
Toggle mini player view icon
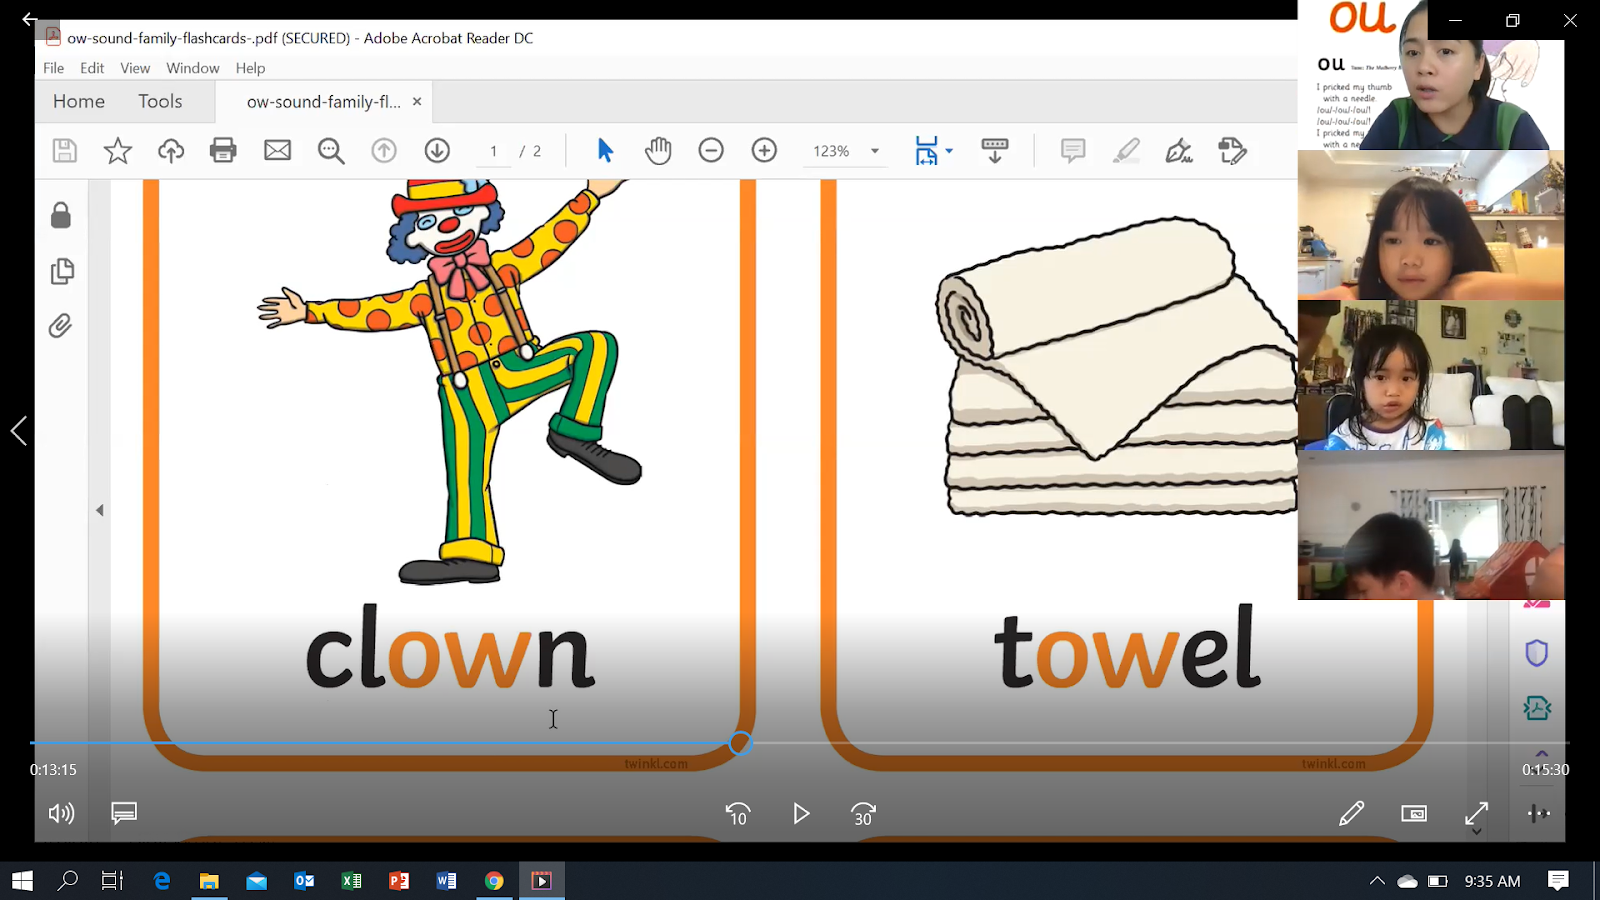1414,813
